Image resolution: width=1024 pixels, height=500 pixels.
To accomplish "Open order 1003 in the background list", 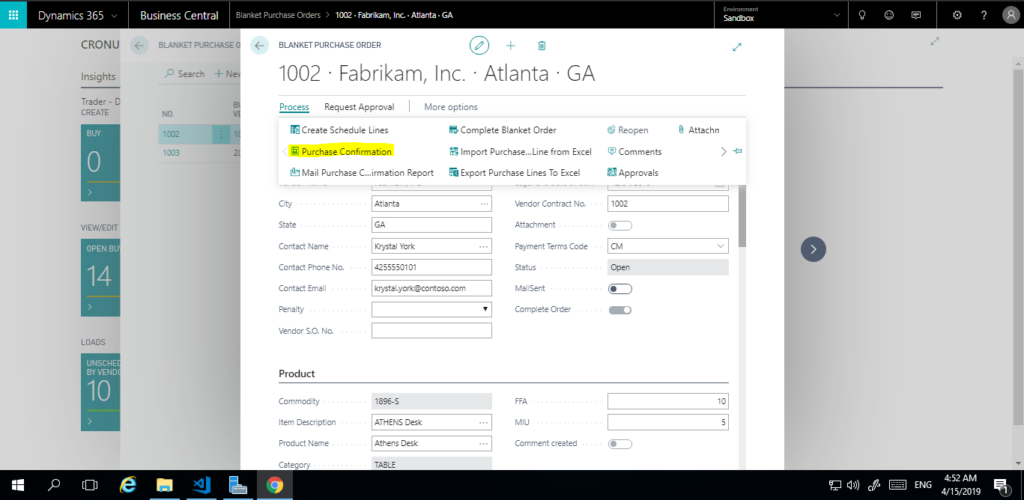I will tap(171, 153).
